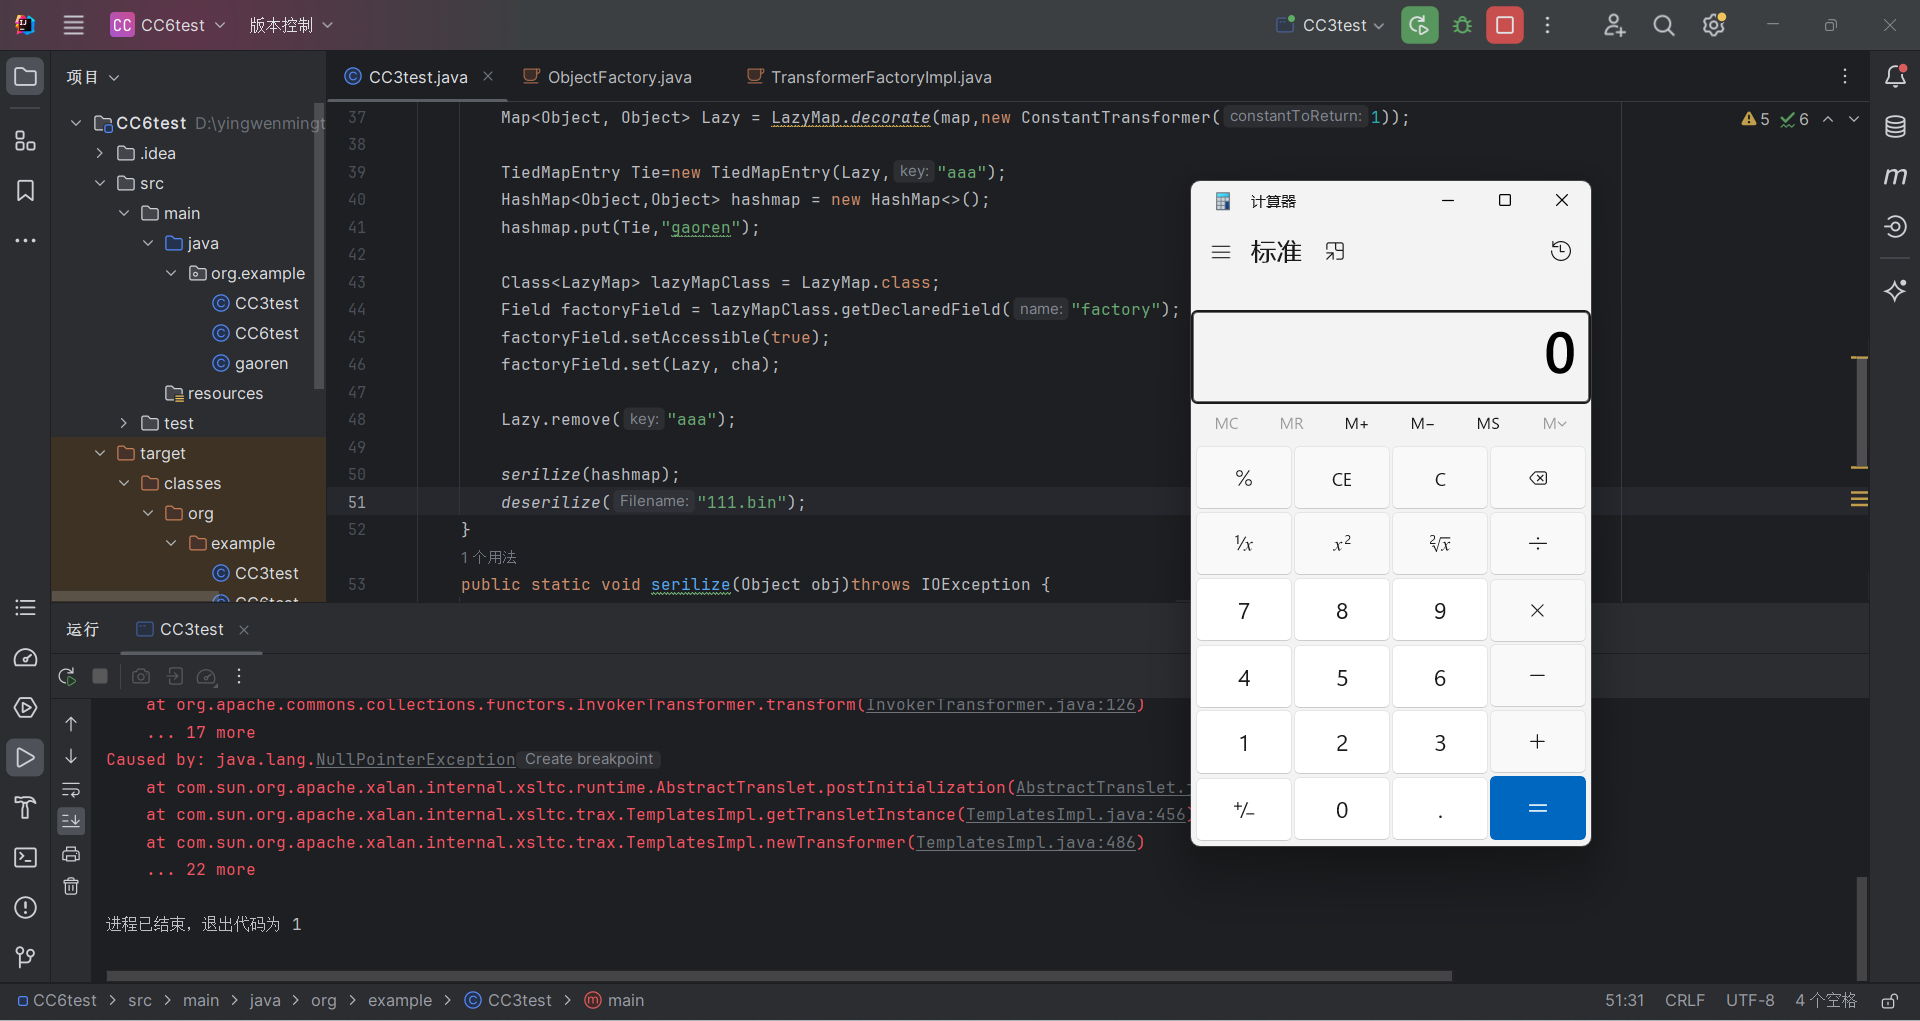The height and width of the screenshot is (1021, 1920).
Task: Select the CC3test run tab
Action: pos(180,629)
